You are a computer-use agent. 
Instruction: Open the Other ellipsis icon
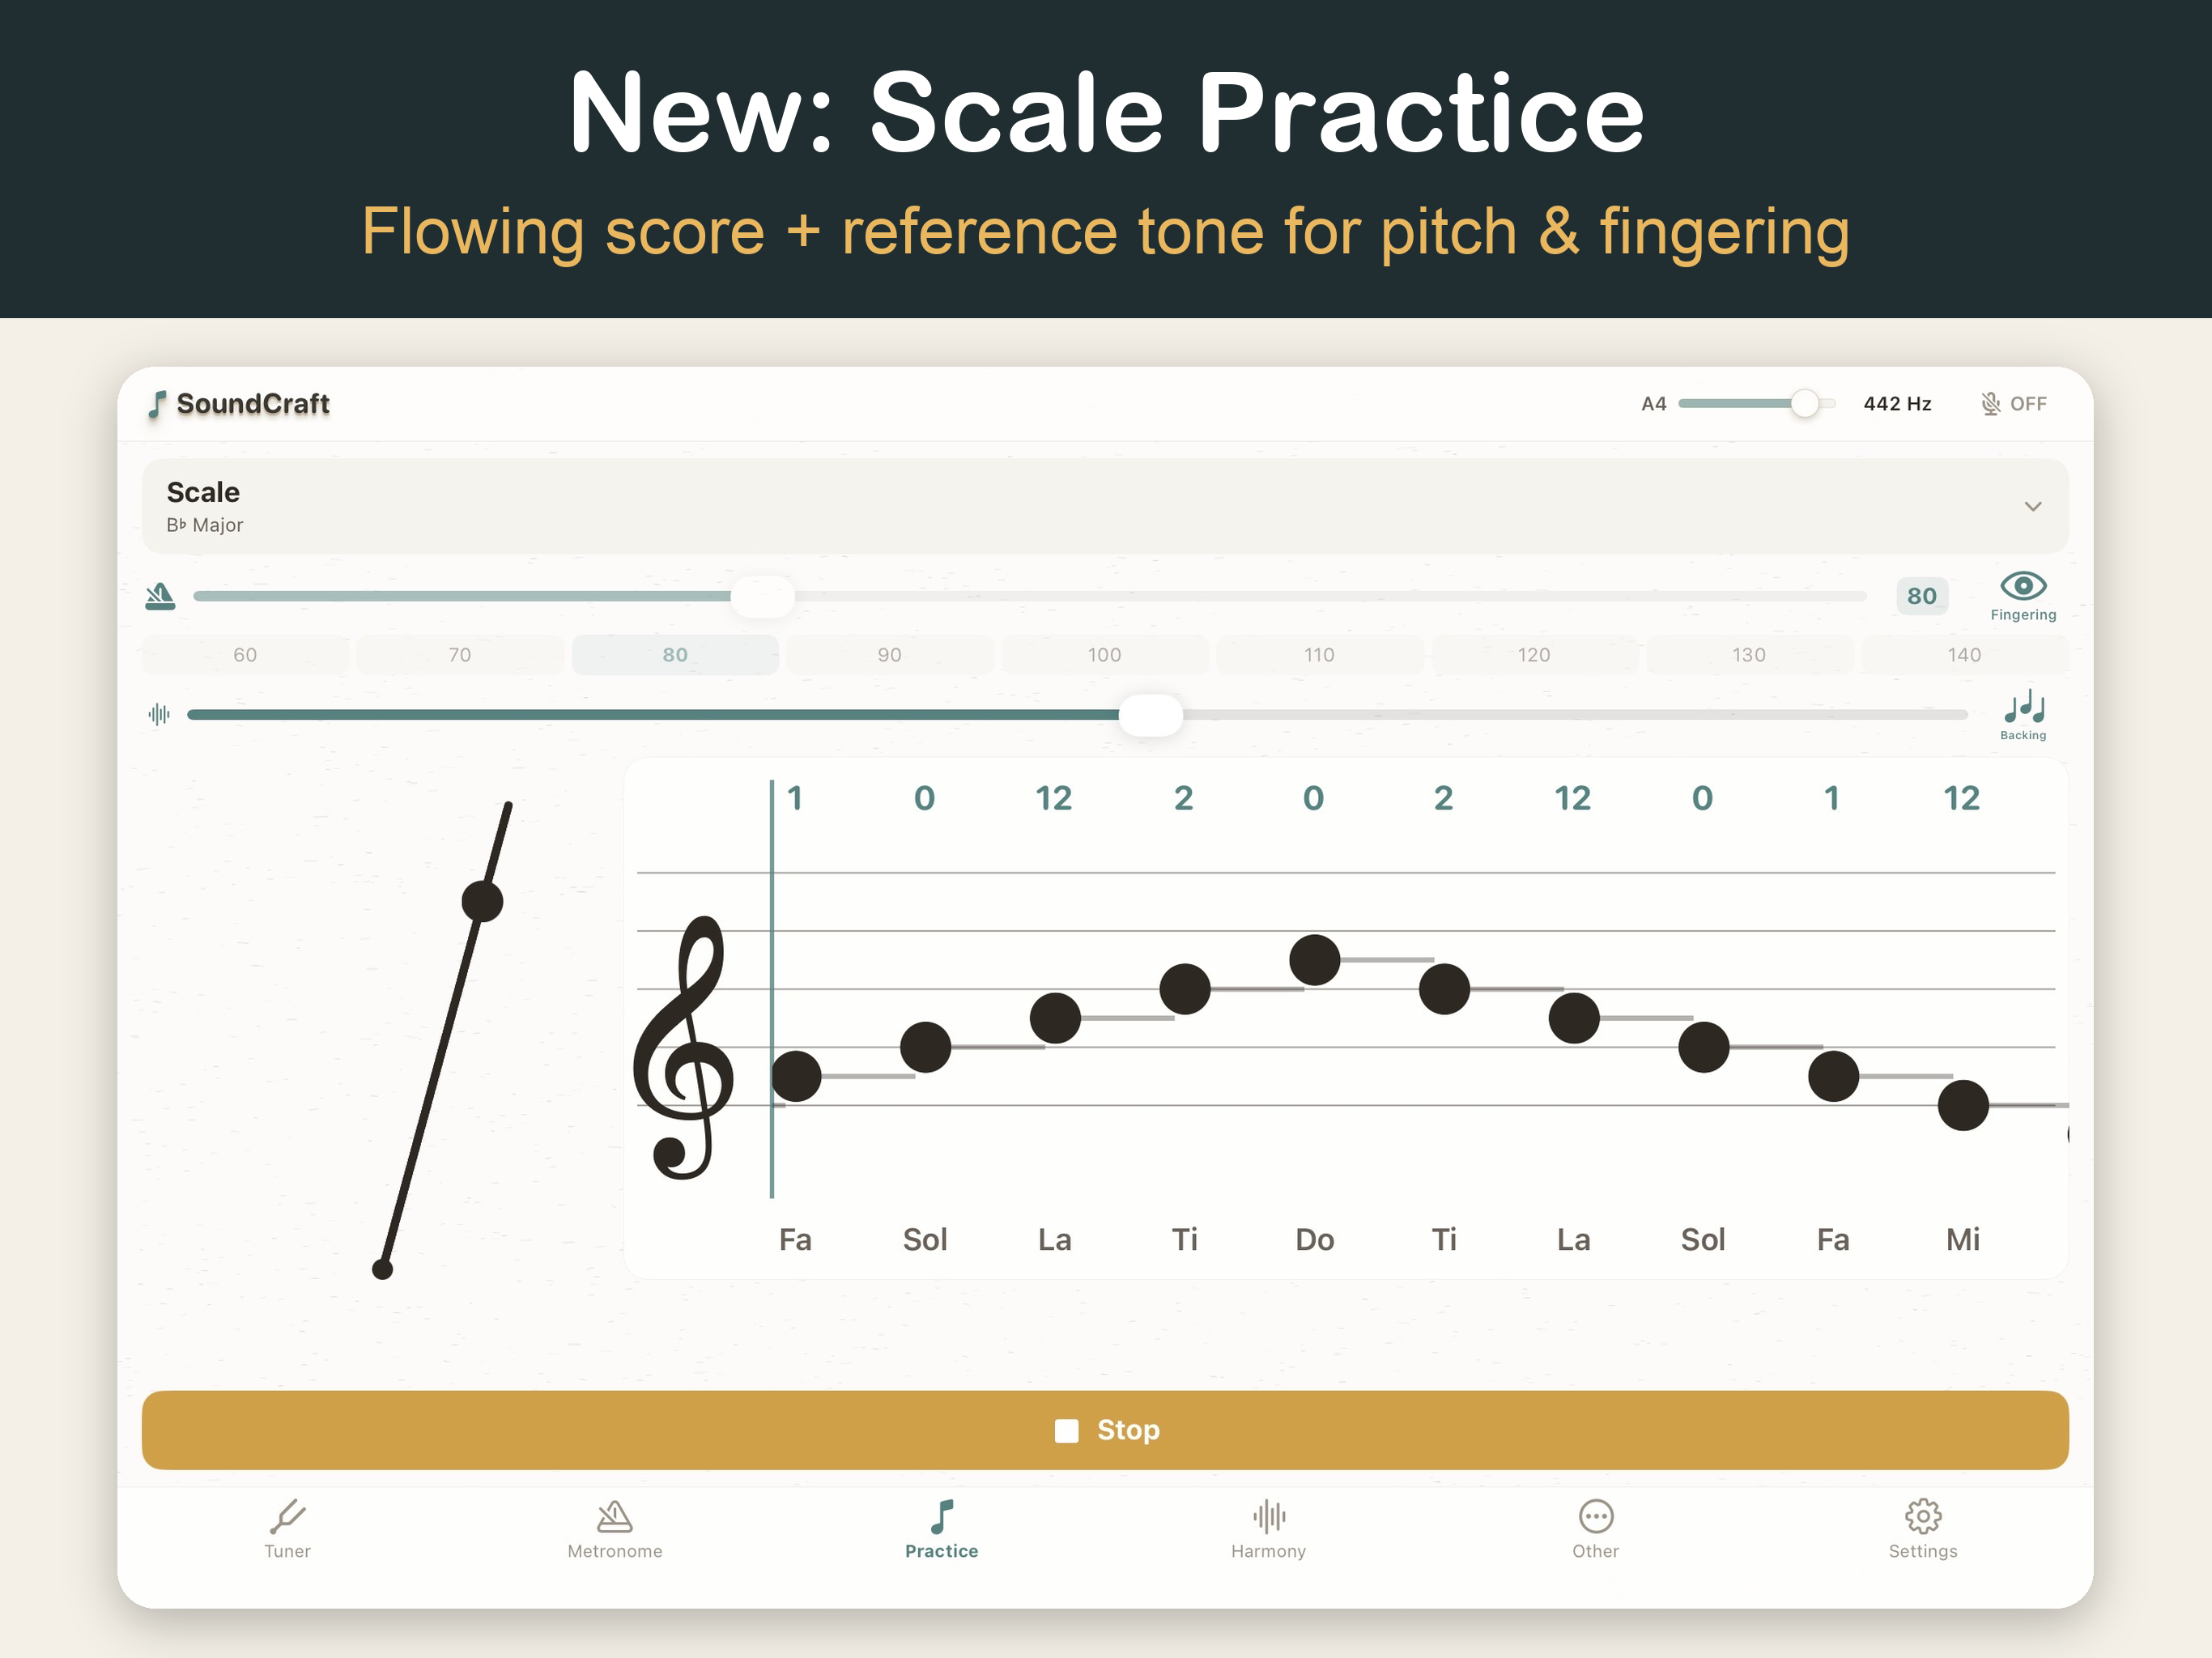pyautogui.click(x=1595, y=1516)
